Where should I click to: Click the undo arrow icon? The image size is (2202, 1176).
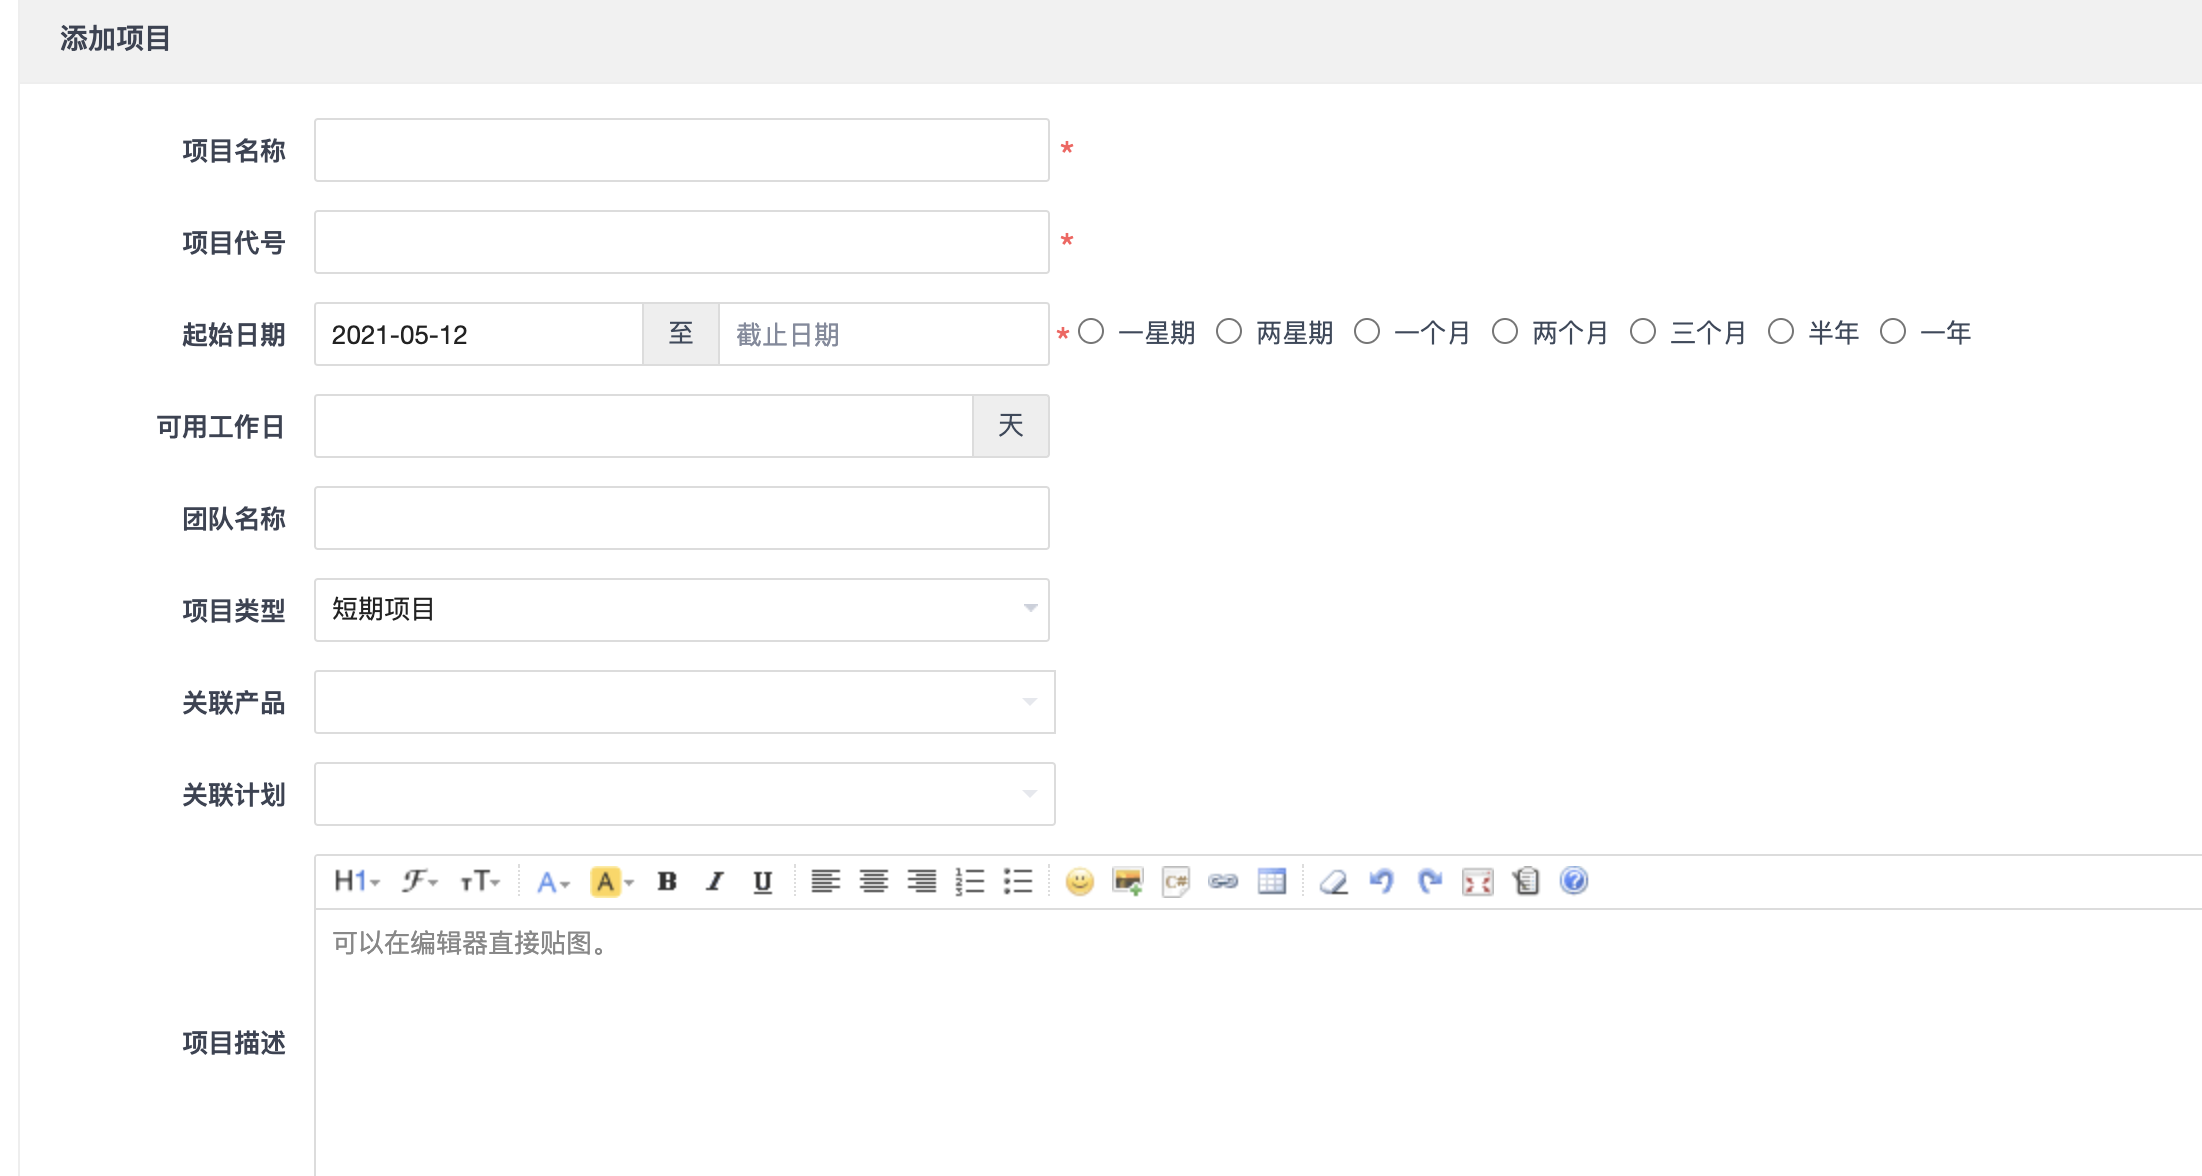pos(1381,881)
